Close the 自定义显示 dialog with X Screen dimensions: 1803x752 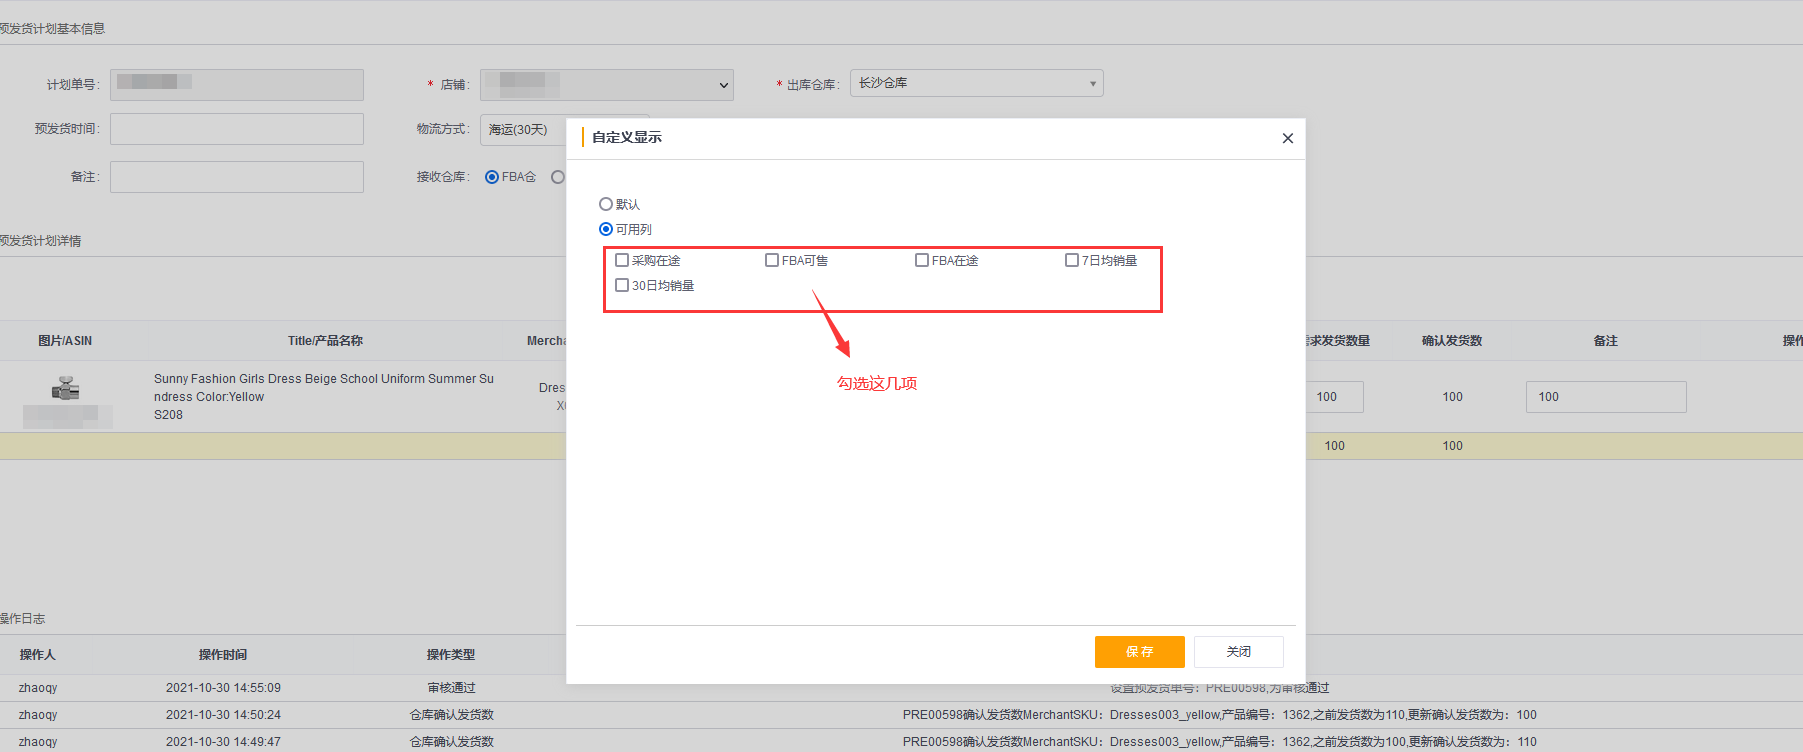1287,138
